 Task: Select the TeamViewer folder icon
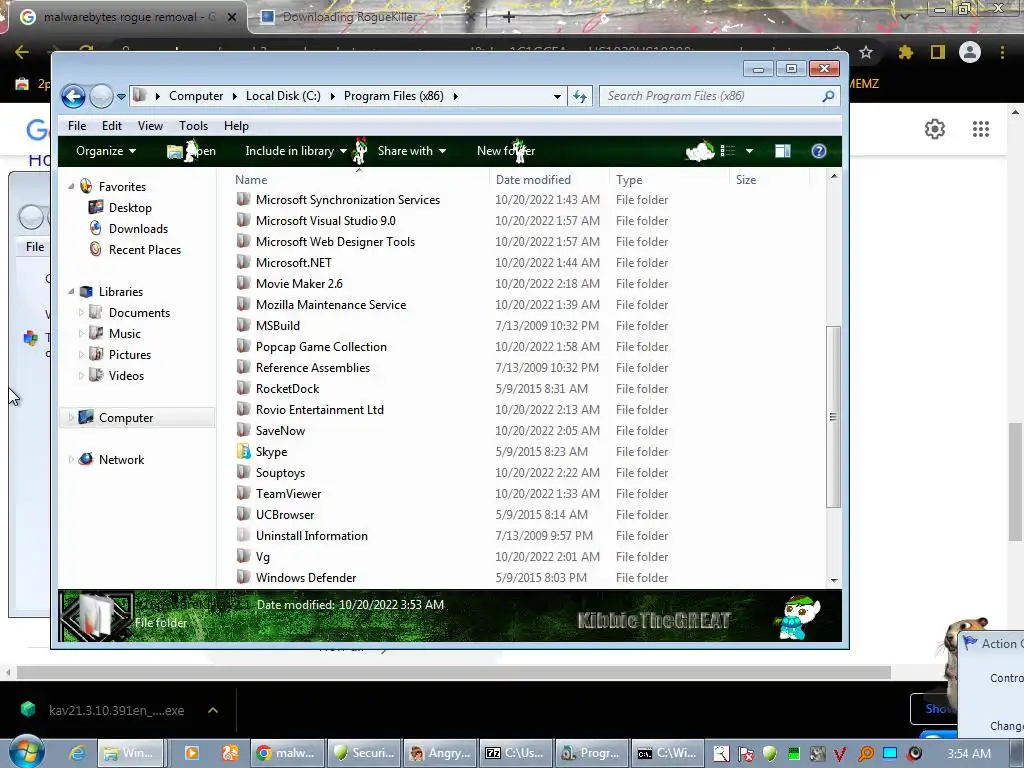[244, 494]
